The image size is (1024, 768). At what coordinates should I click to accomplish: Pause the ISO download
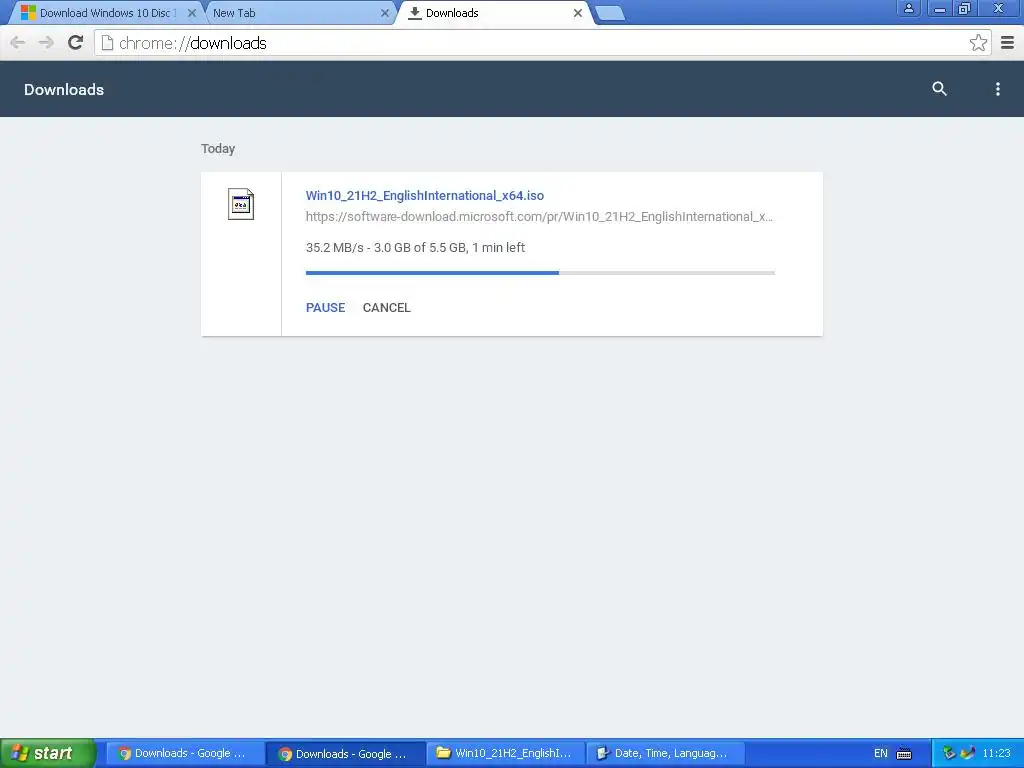pyautogui.click(x=325, y=308)
